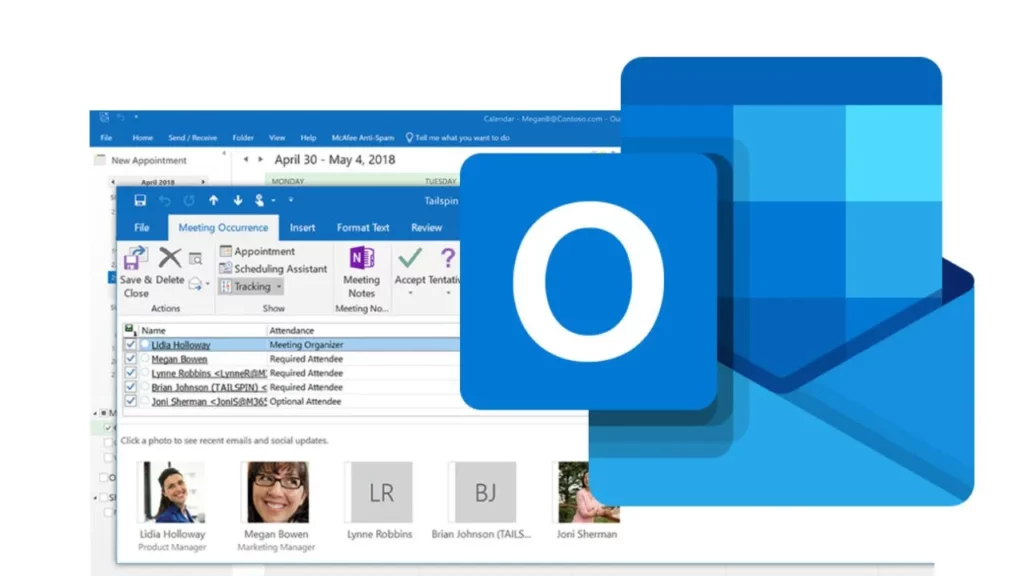
Task: Open the Scheduling Assistant
Action: 281,270
